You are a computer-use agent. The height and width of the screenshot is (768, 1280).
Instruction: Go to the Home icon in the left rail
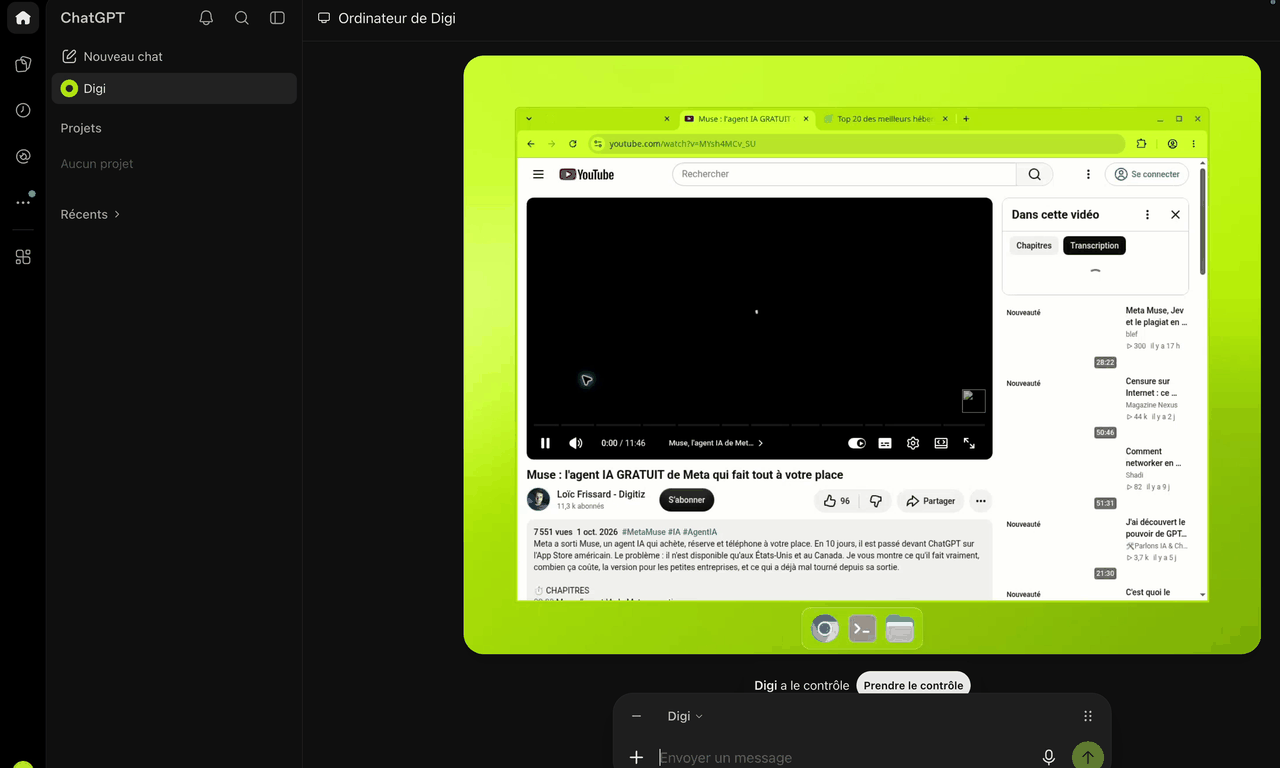(x=23, y=18)
